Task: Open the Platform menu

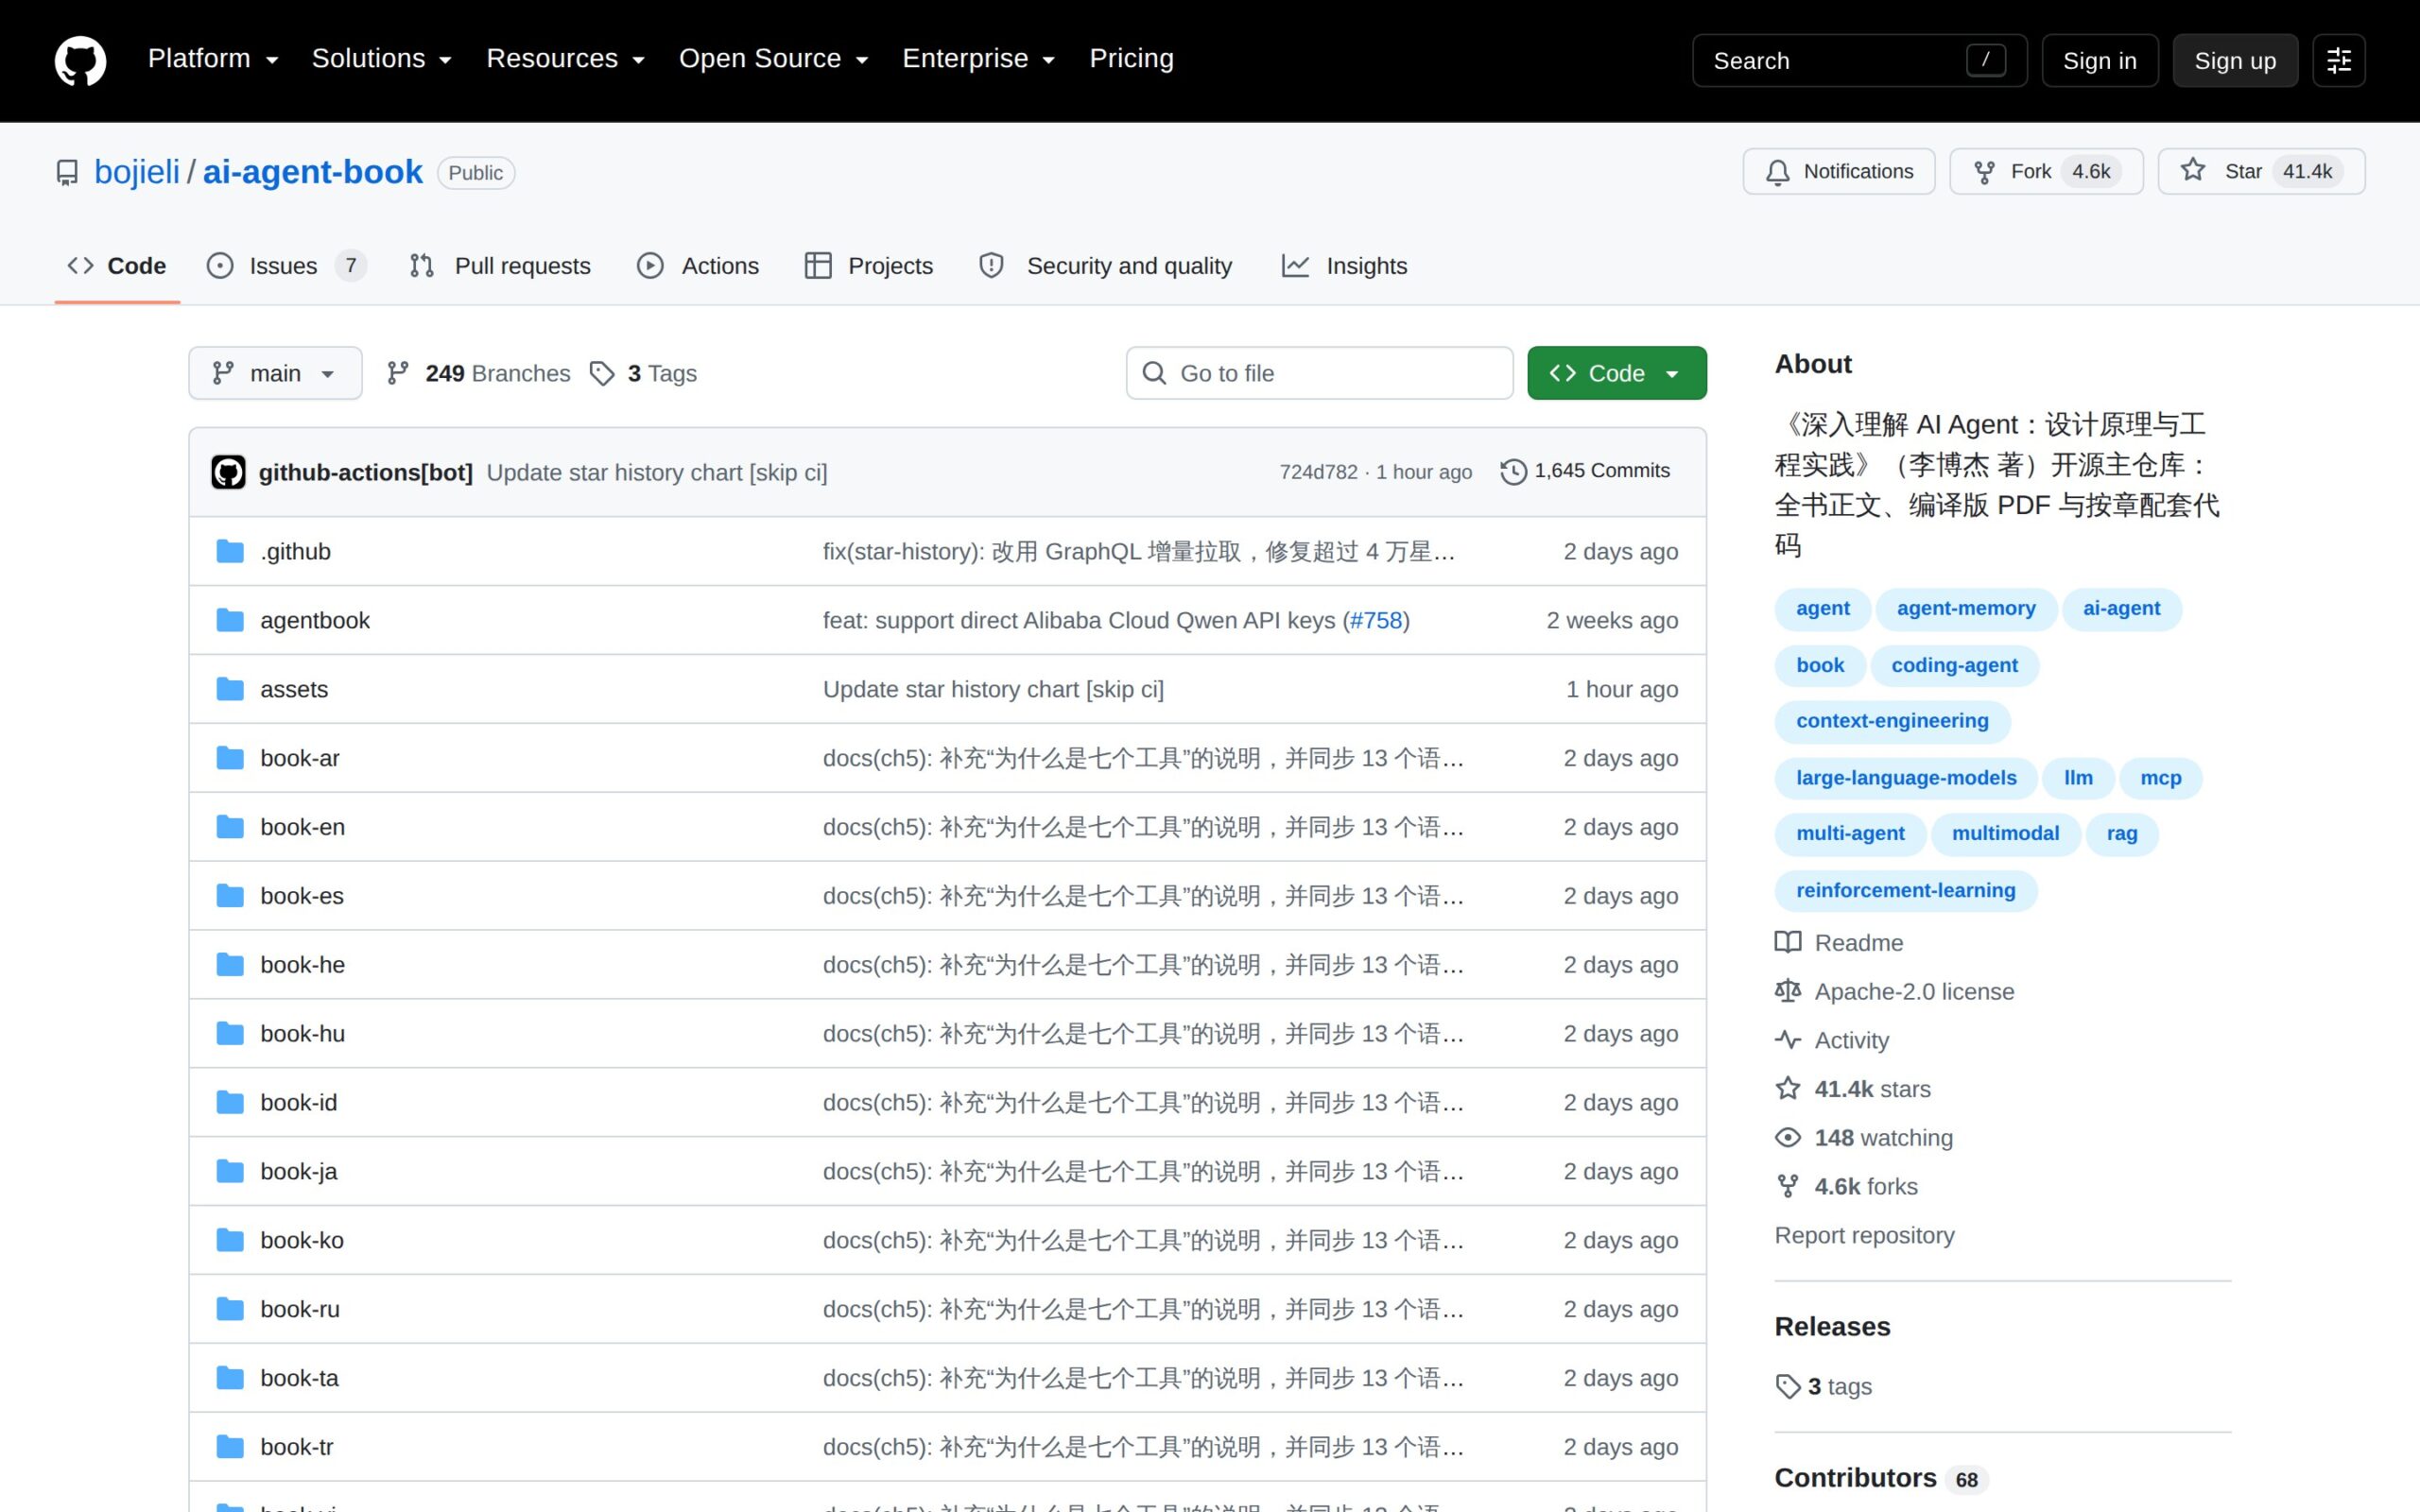Action: (213, 59)
